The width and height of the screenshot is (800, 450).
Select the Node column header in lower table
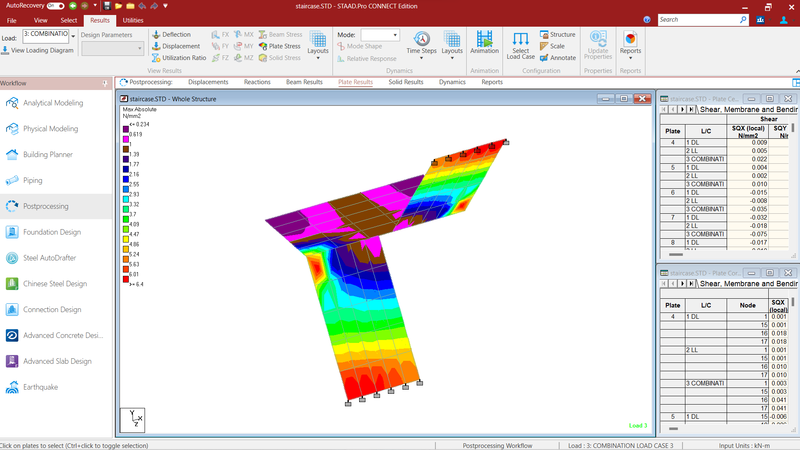point(747,305)
